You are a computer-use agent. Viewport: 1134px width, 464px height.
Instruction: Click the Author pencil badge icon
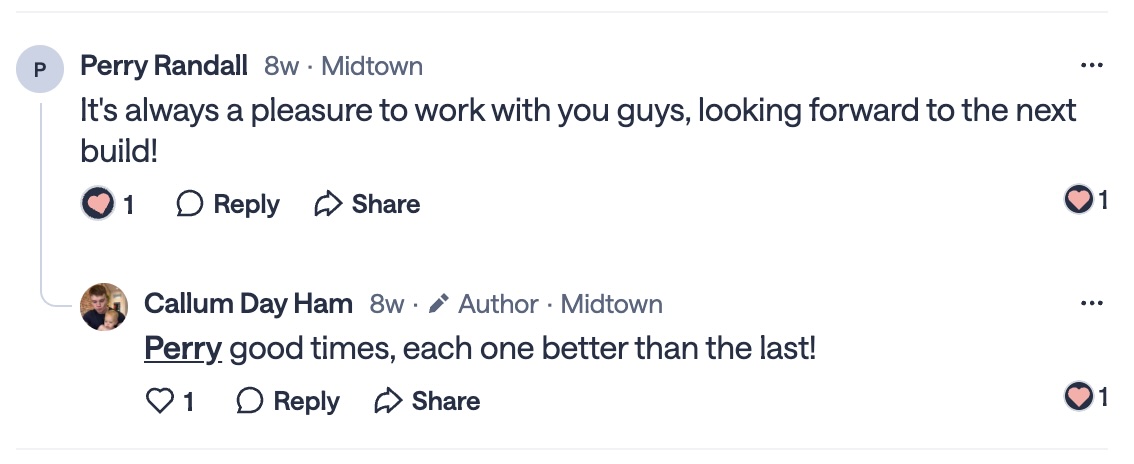point(438,303)
